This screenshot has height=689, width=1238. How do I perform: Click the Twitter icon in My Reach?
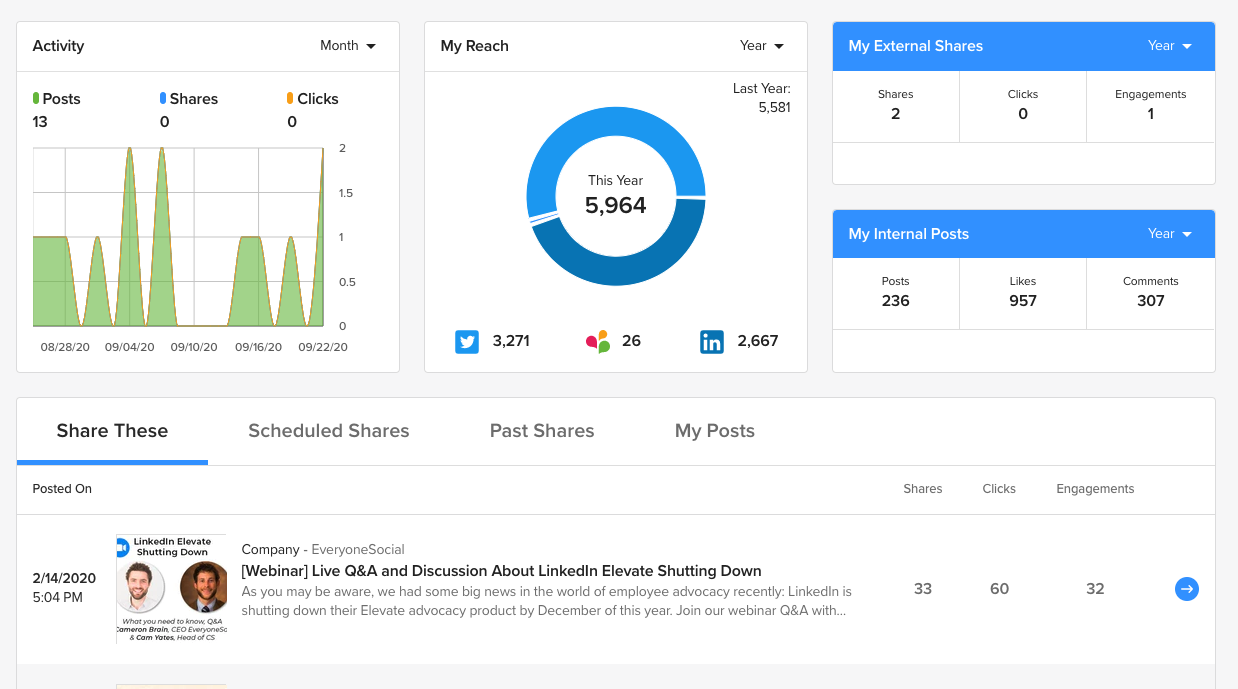(467, 342)
